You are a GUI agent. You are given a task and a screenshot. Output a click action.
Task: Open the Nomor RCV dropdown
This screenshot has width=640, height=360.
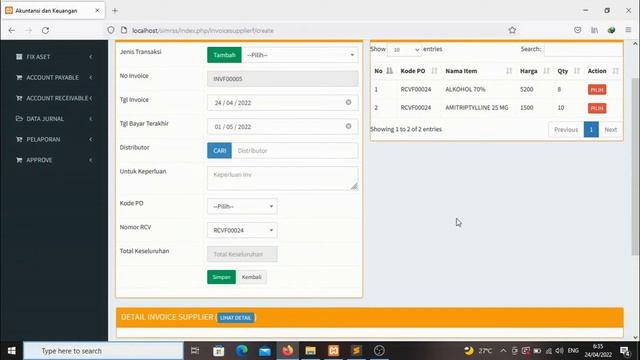pos(242,230)
